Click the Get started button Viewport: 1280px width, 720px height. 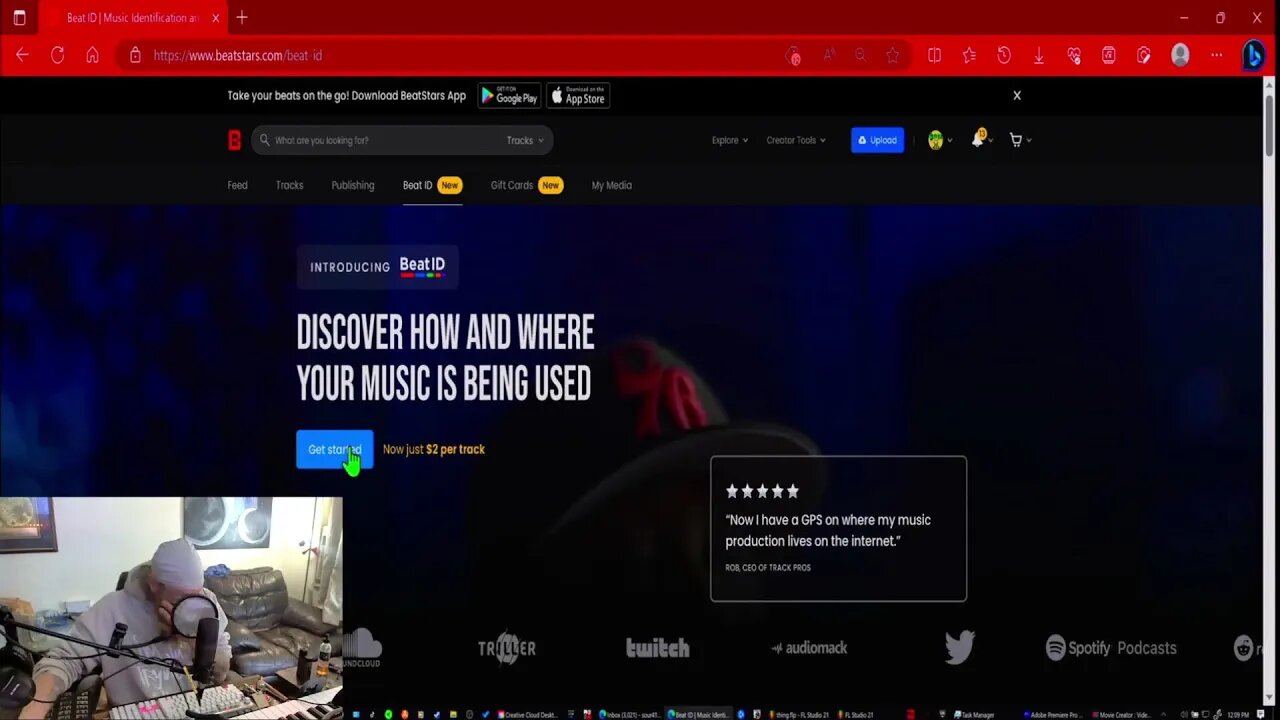pyautogui.click(x=334, y=449)
